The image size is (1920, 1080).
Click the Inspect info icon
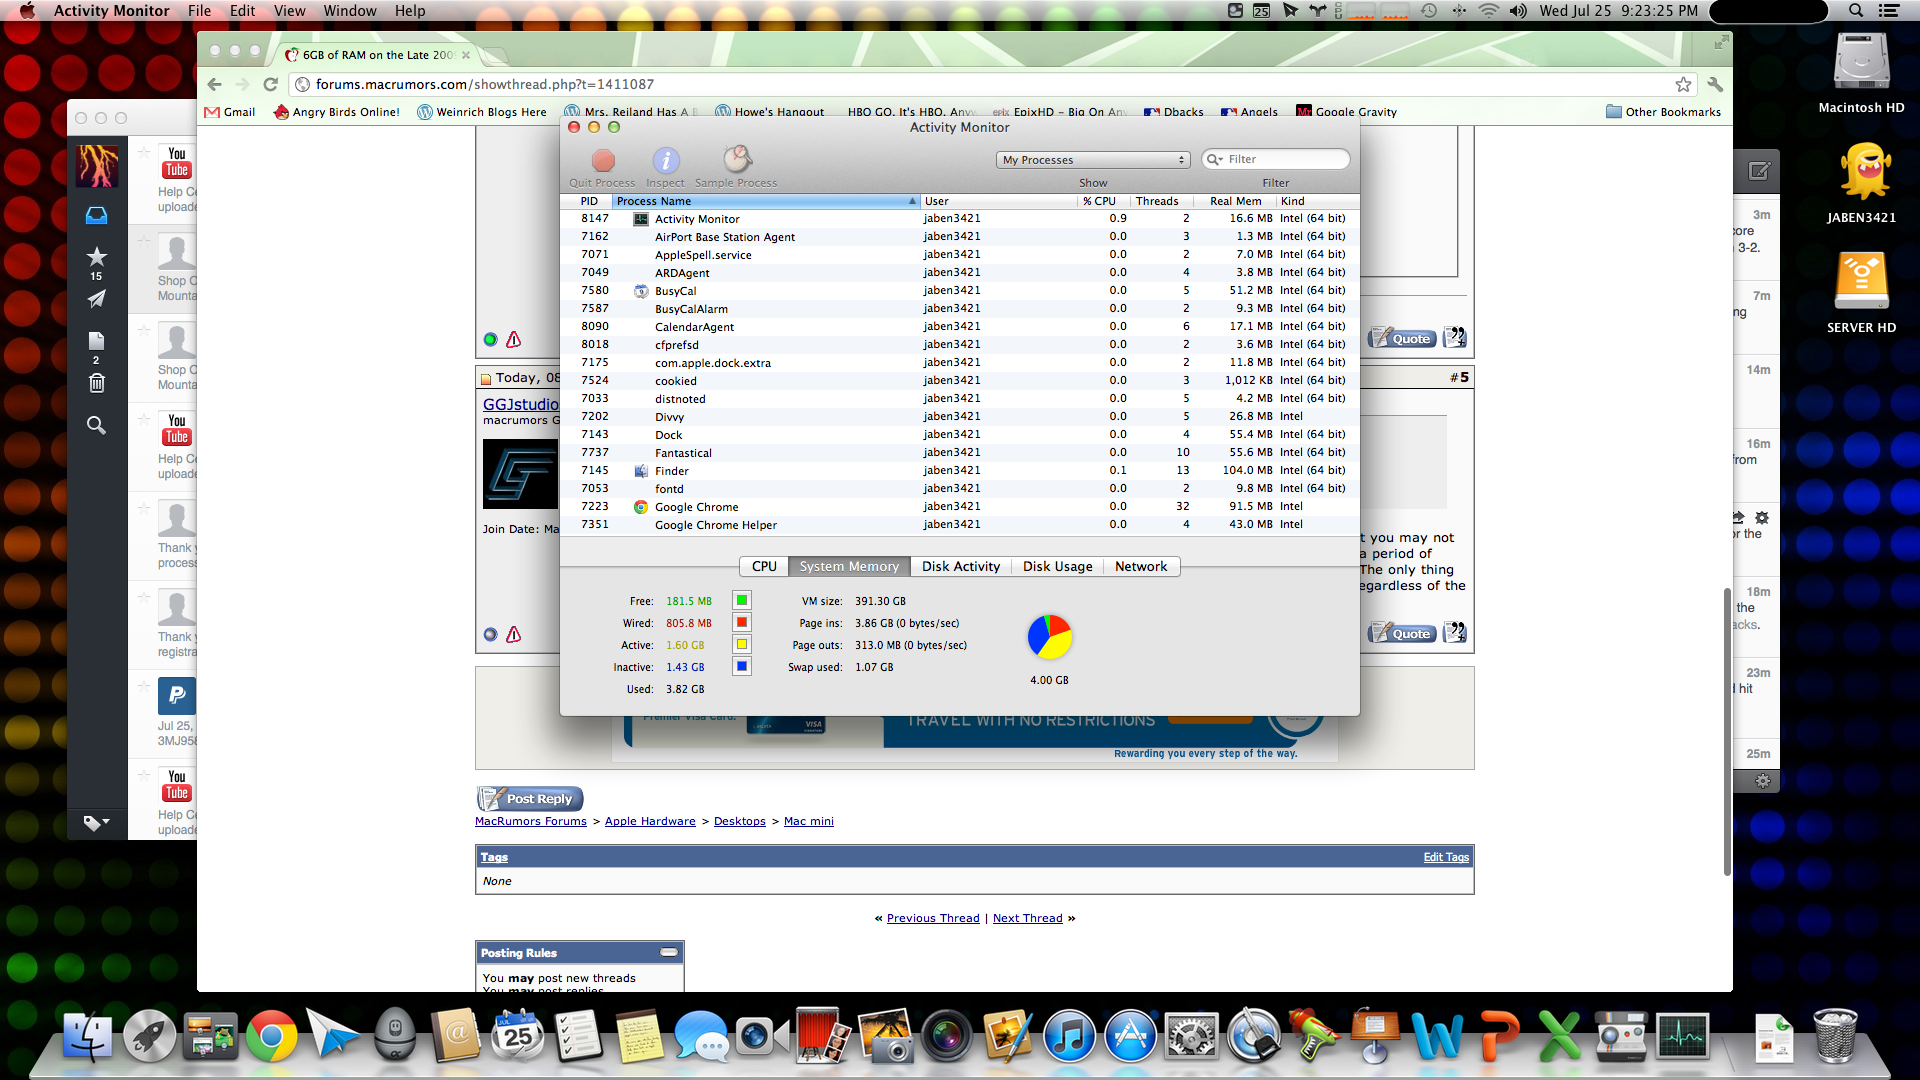[x=665, y=161]
